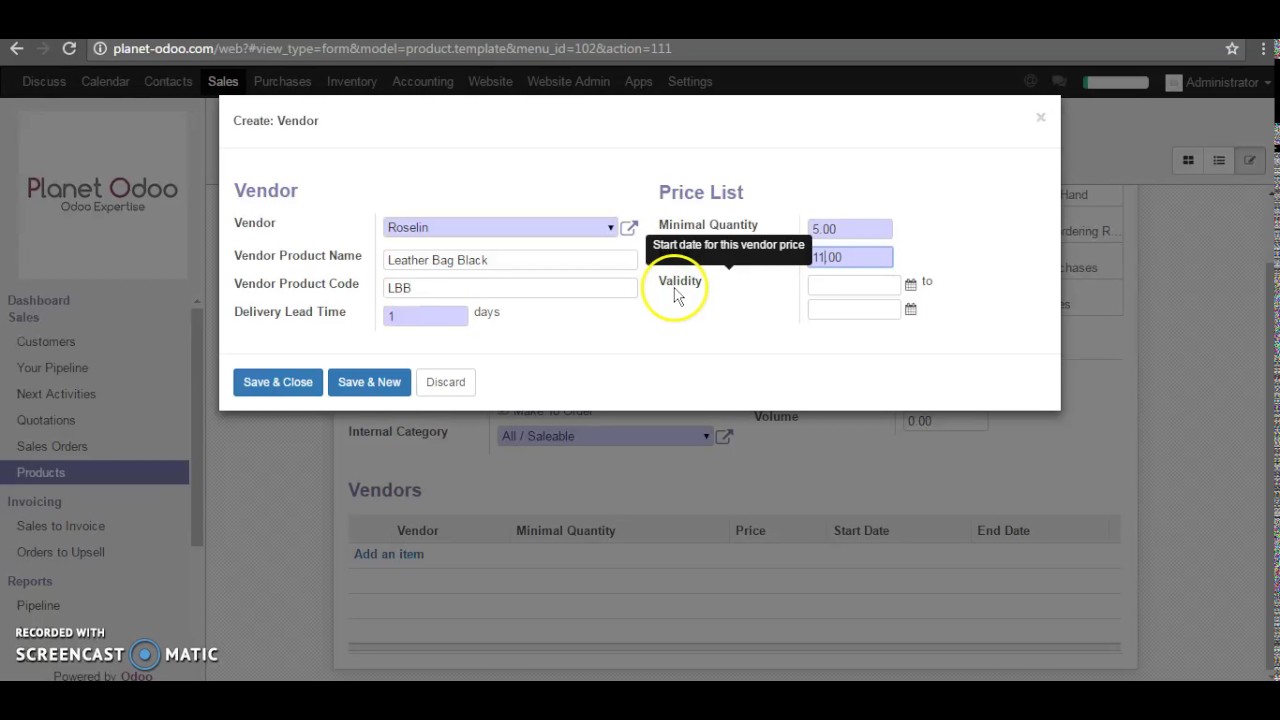
Task: Click the site info icon in address bar
Action: pos(100,48)
